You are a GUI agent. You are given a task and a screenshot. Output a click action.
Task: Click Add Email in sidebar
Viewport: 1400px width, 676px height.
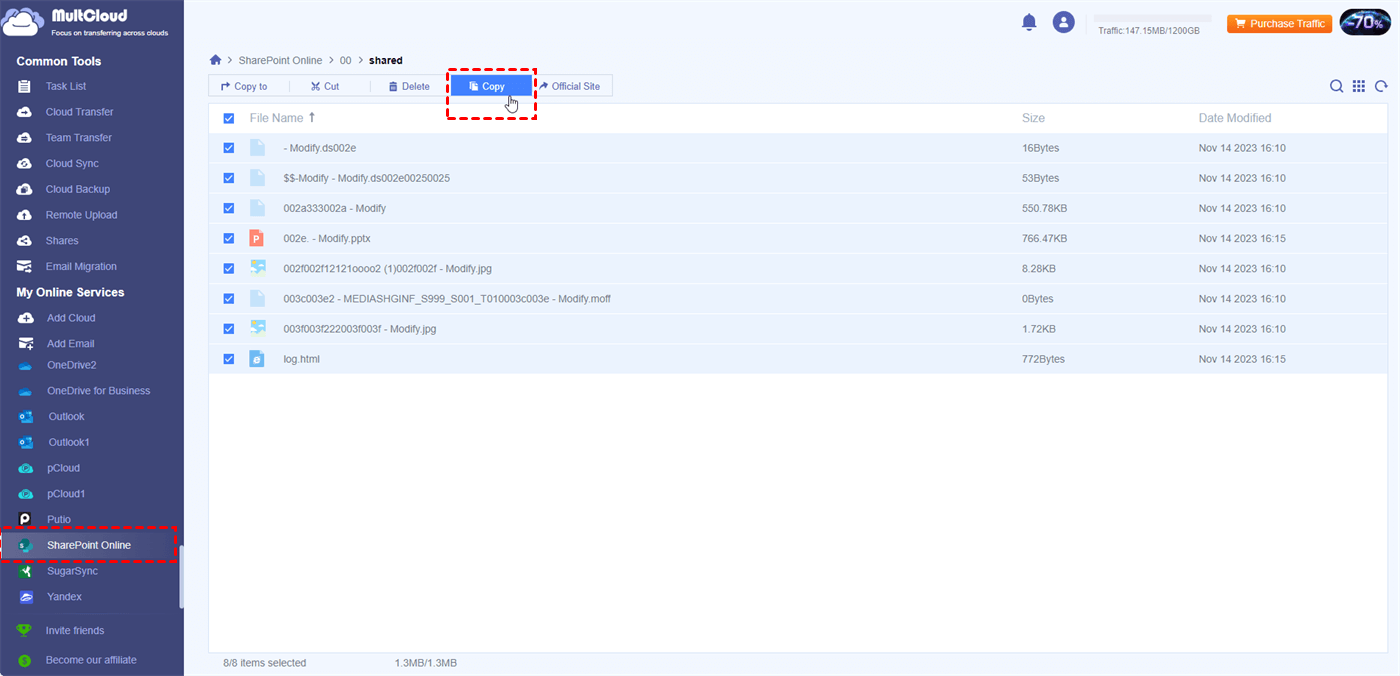click(x=71, y=344)
